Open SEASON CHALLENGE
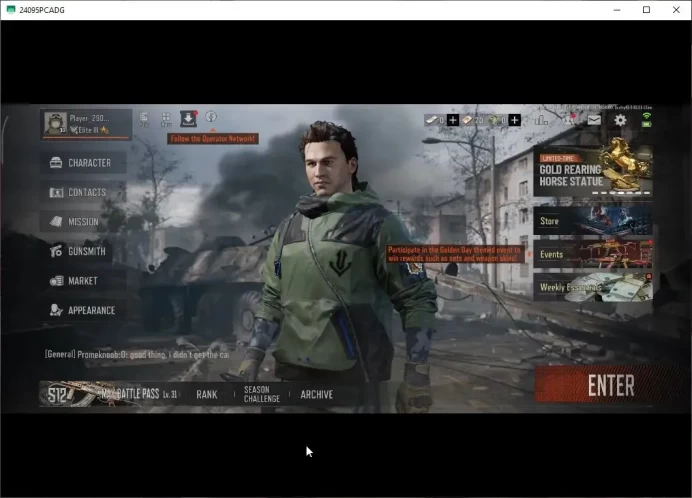Viewport: 692px width, 498px height. click(262, 394)
